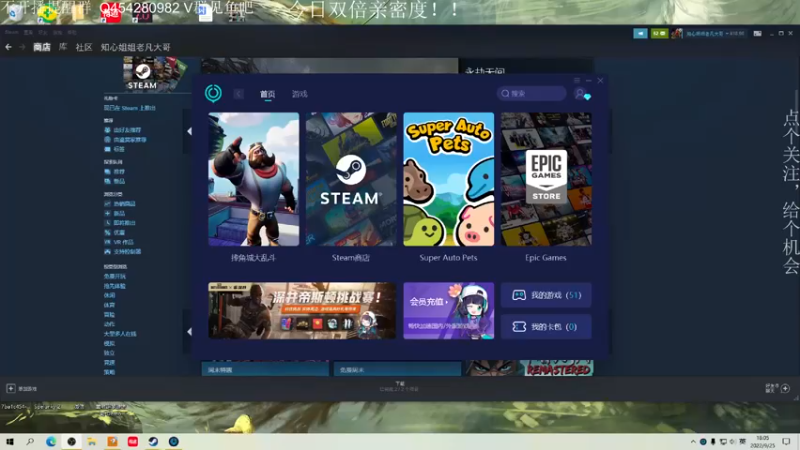Show hidden system tray icons
The height and width of the screenshot is (450, 800).
point(693,442)
